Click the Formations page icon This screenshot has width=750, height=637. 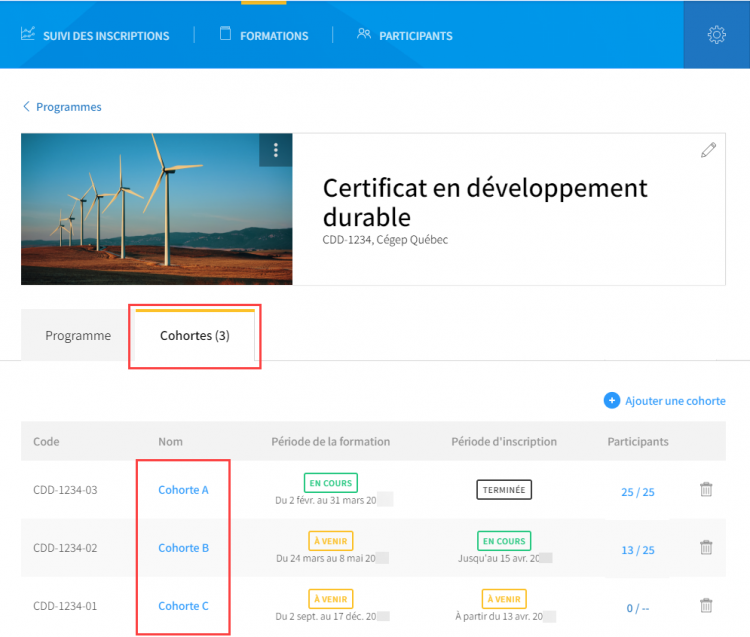[x=225, y=33]
